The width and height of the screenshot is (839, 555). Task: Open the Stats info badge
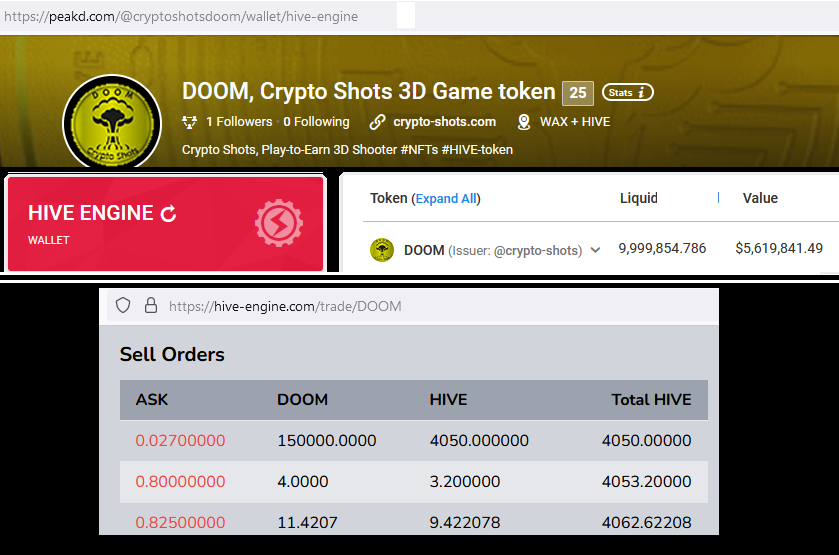coord(628,93)
